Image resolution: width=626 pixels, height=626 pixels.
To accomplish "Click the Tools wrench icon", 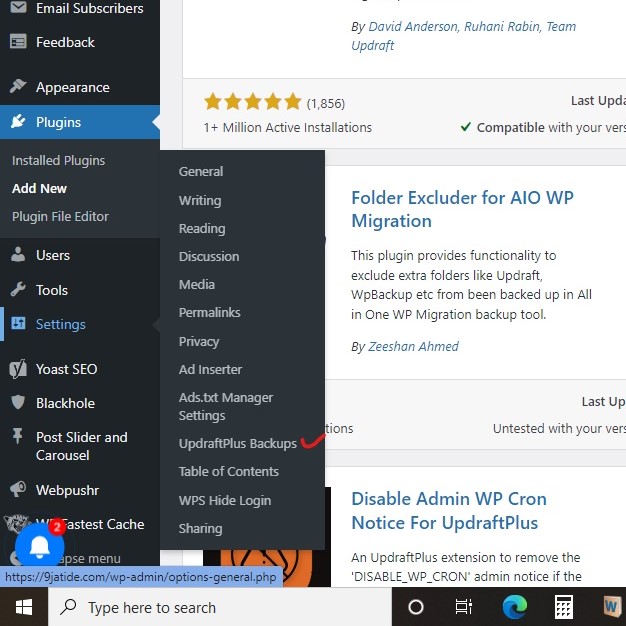I will [x=18, y=290].
